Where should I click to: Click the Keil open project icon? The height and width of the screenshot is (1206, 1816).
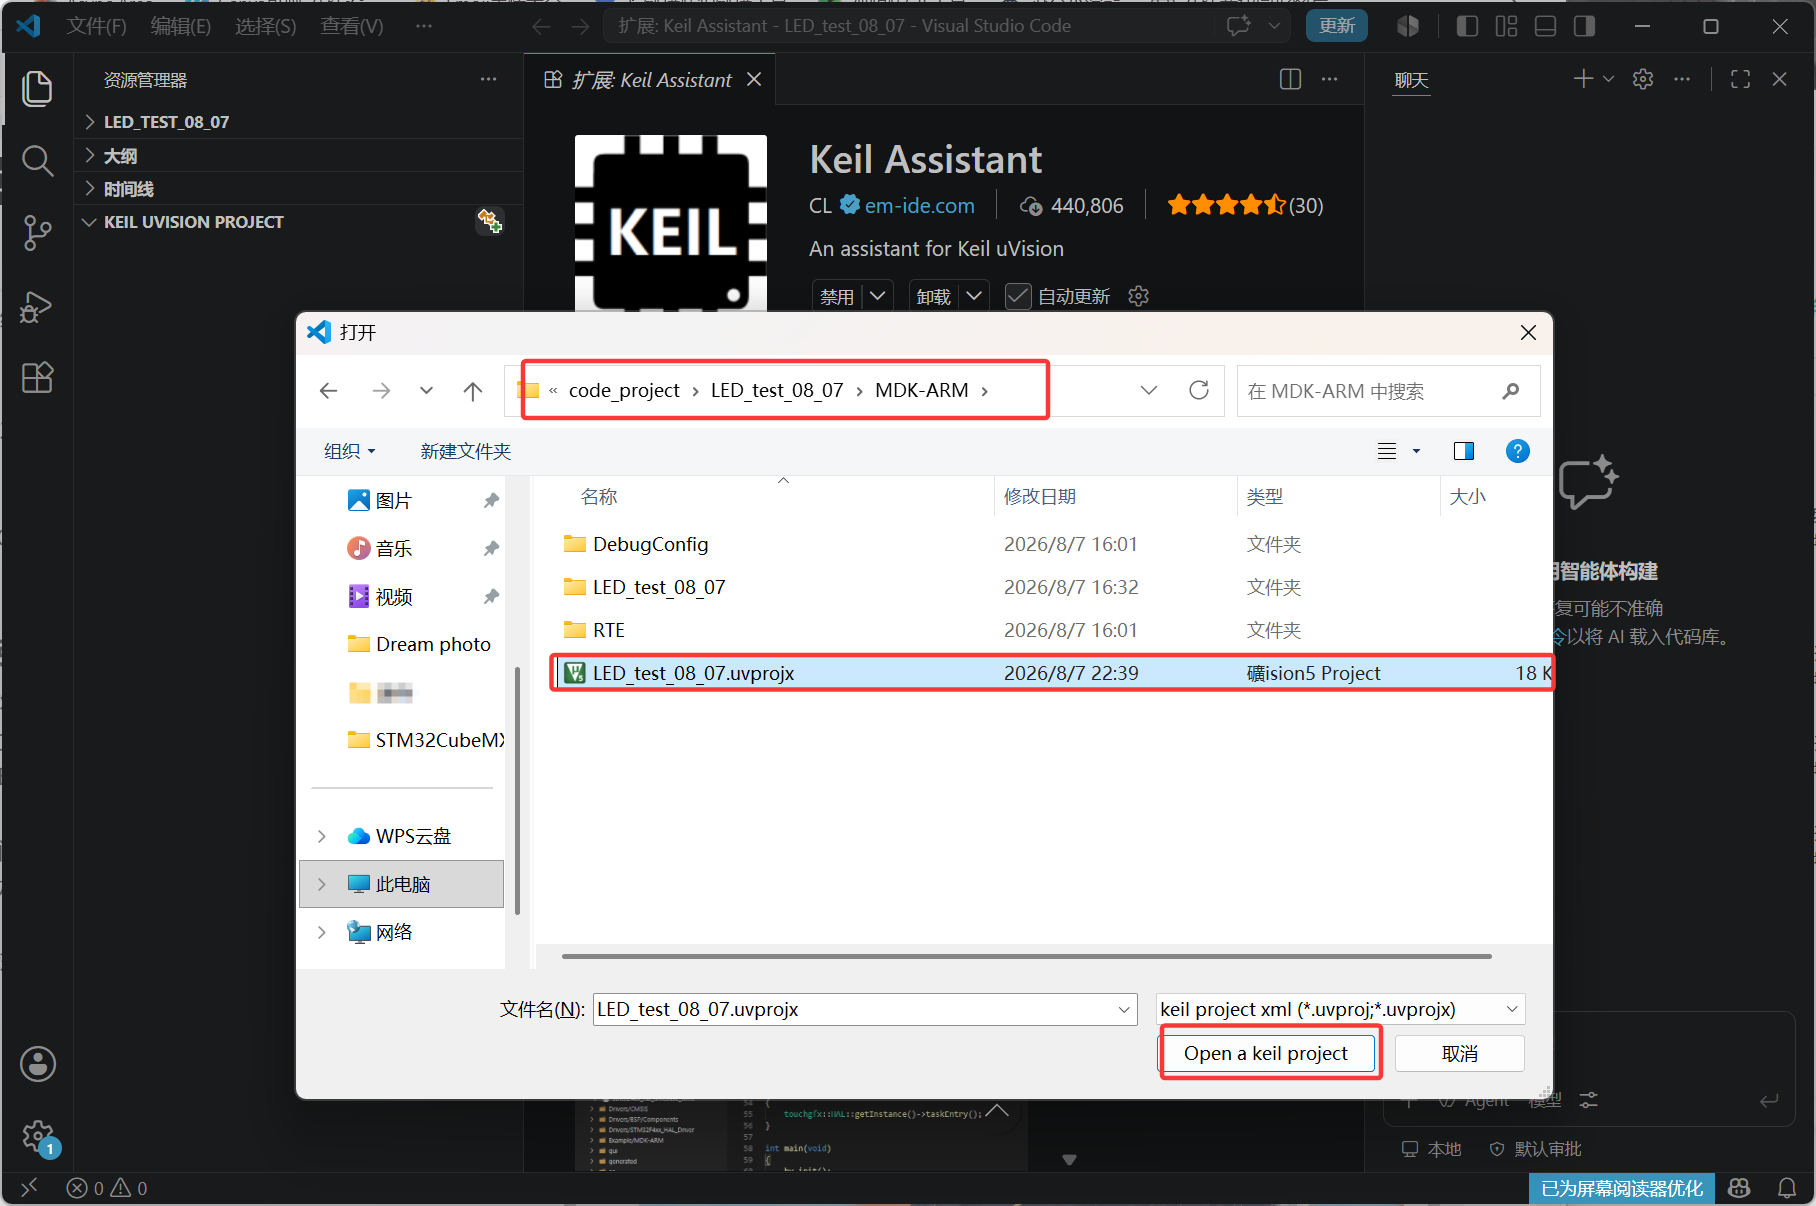coord(490,221)
